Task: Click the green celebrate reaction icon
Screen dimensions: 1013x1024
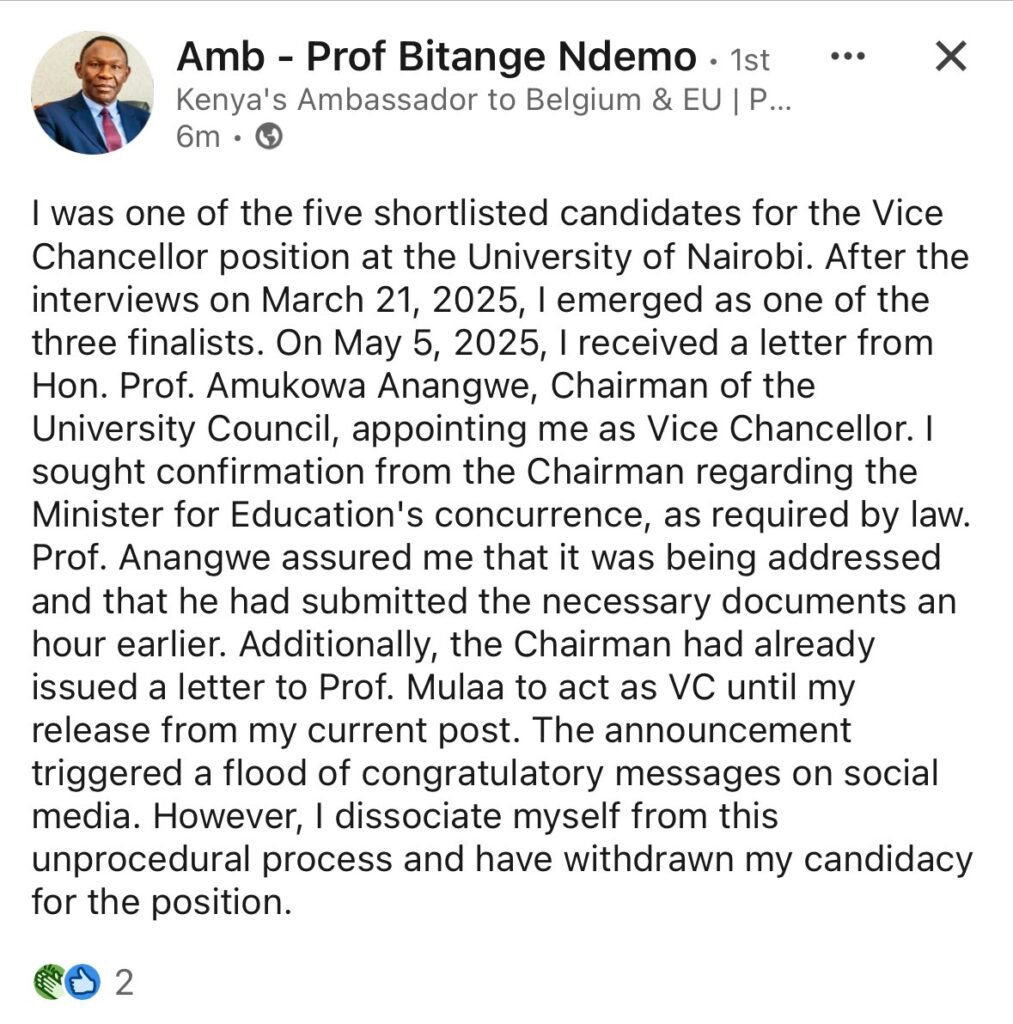Action: click(50, 982)
